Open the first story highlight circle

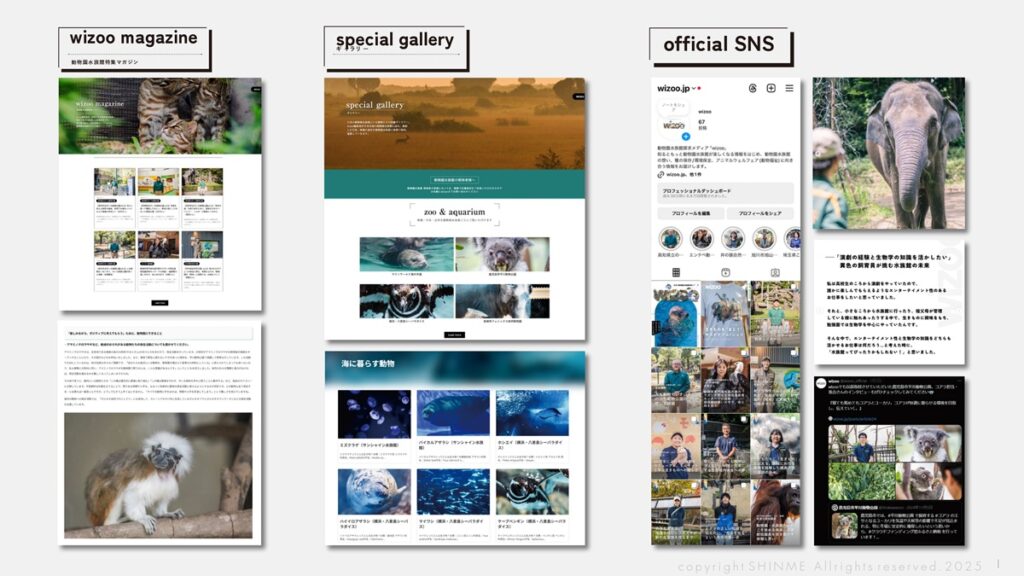[x=671, y=238]
